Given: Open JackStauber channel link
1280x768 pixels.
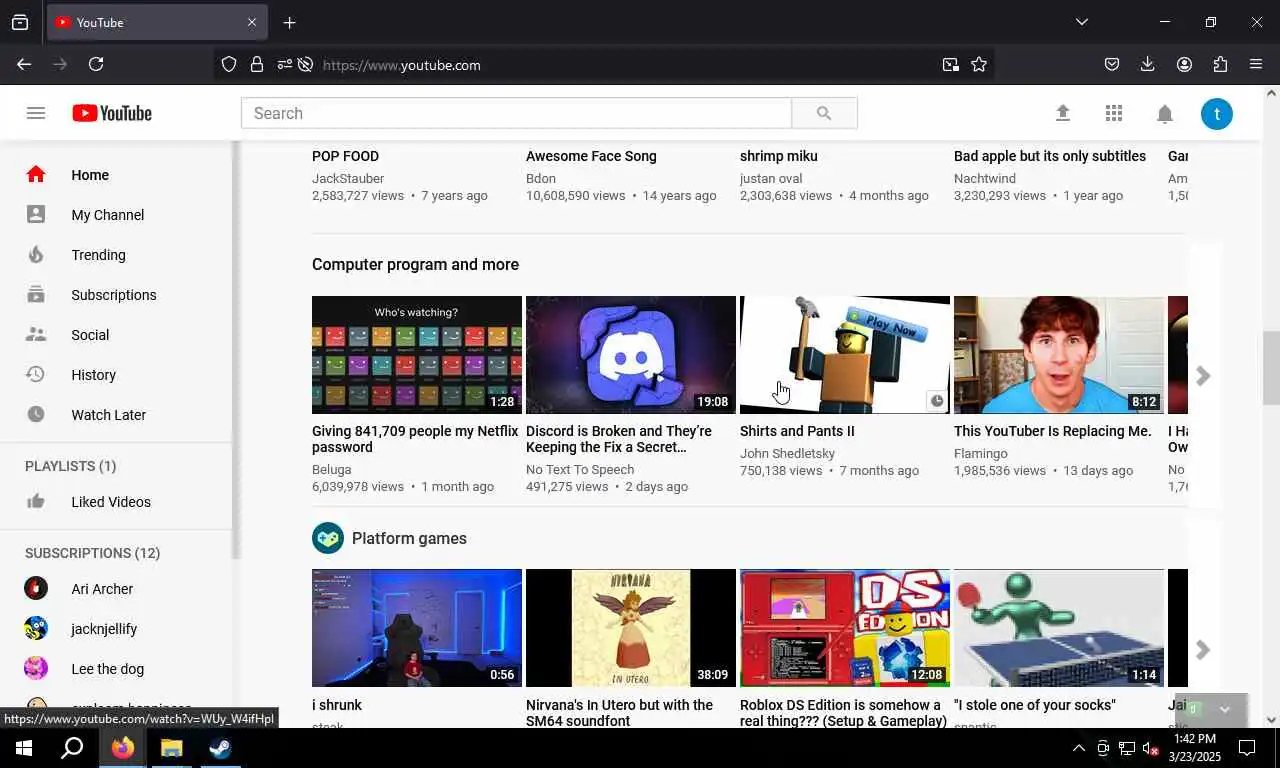Looking at the screenshot, I should click(348, 178).
